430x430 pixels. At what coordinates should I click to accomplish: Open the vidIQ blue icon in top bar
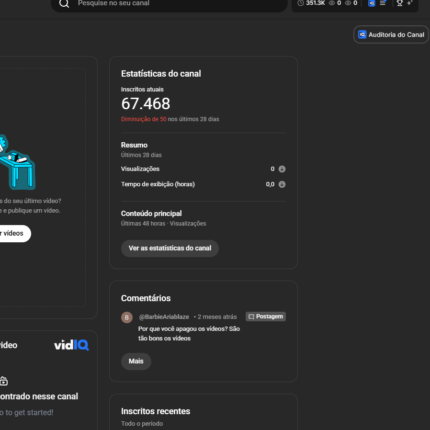click(371, 3)
